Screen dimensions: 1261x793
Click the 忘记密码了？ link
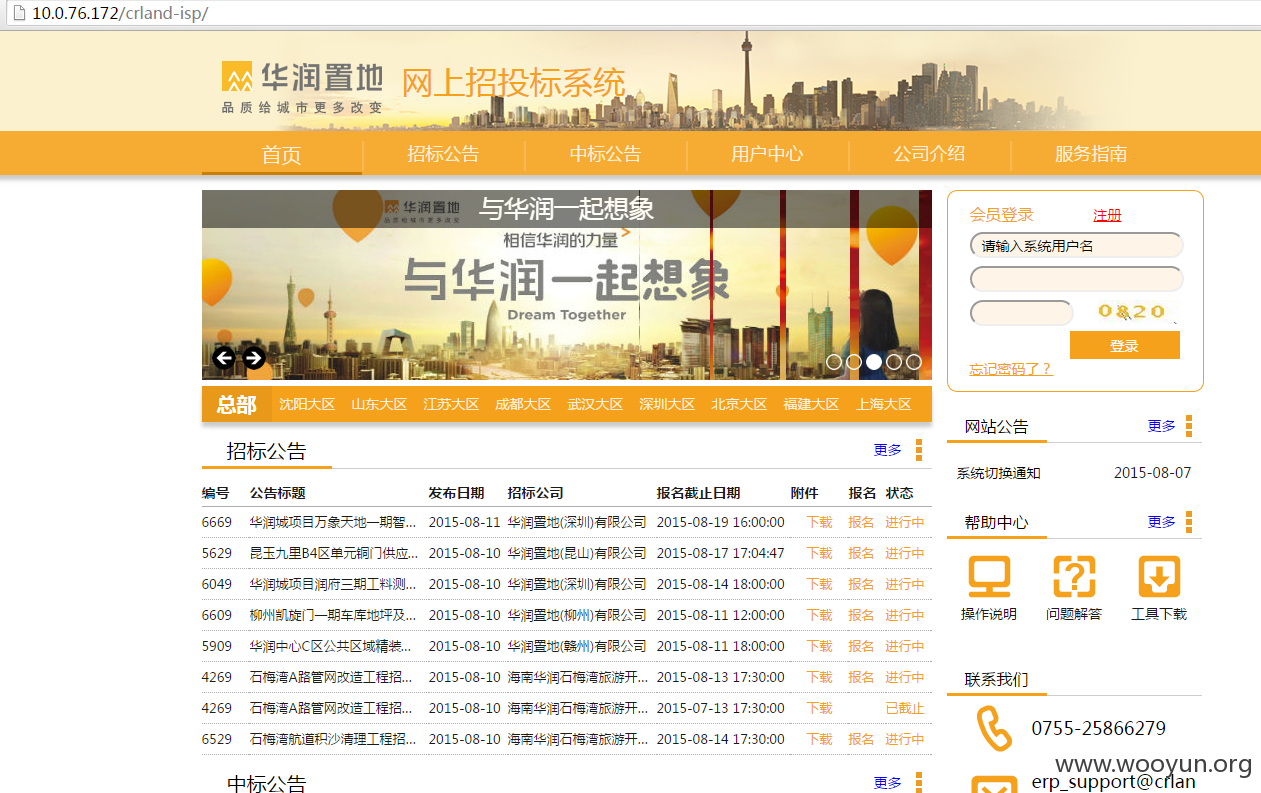(1010, 369)
